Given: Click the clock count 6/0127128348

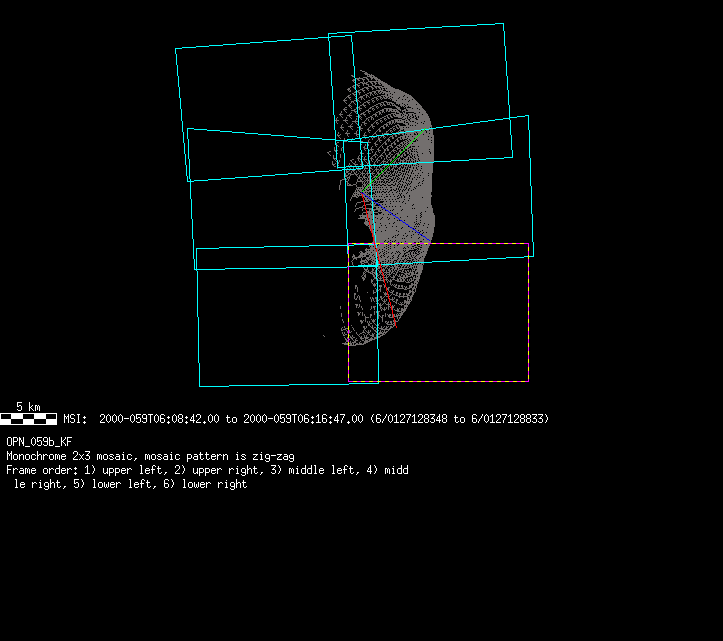Looking at the screenshot, I should pos(411,419).
